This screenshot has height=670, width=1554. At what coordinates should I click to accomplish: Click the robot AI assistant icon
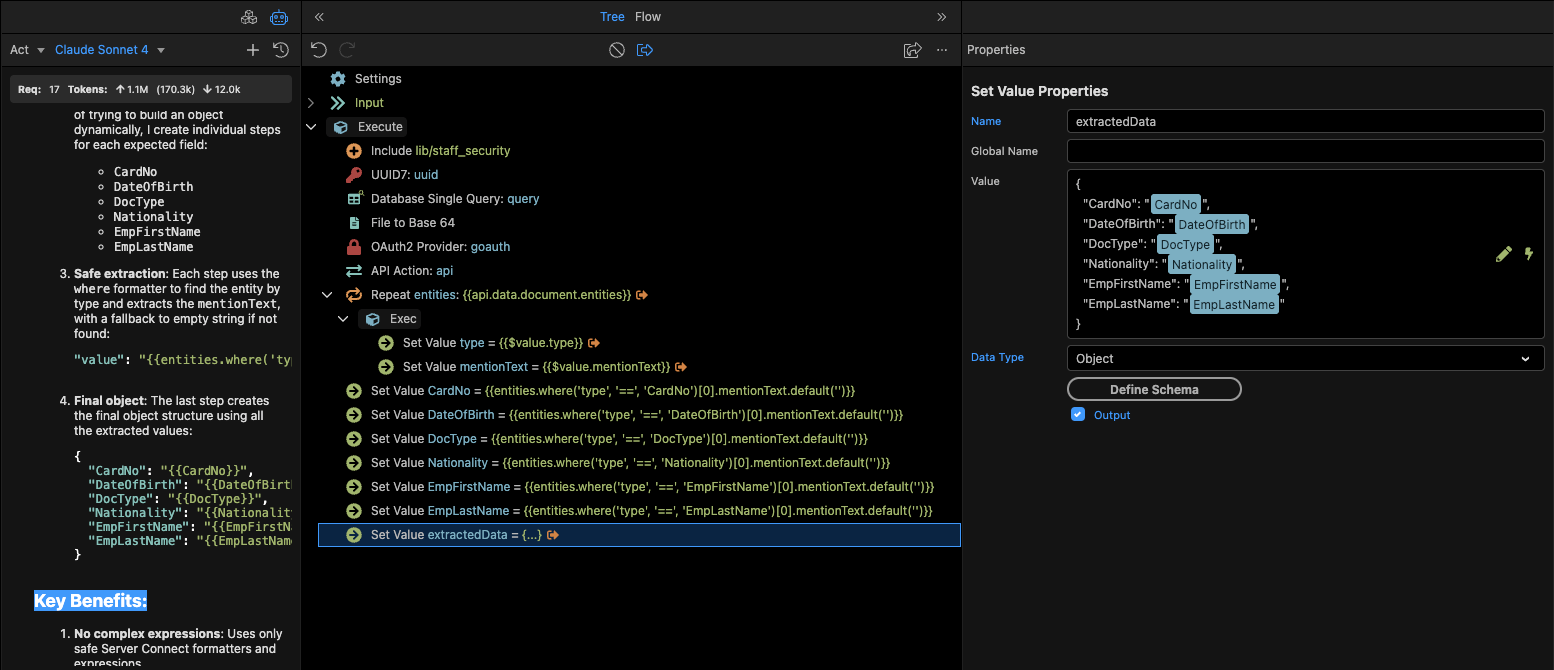[279, 17]
